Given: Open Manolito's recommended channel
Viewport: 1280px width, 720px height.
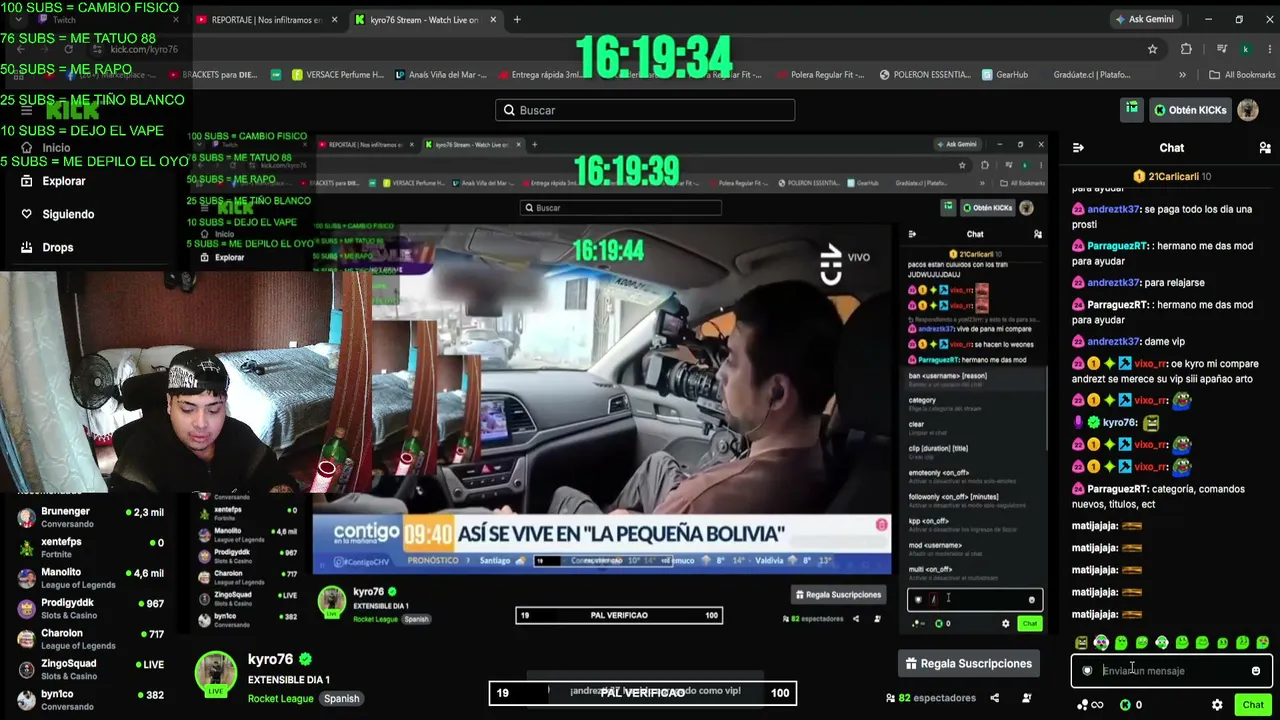Looking at the screenshot, I should coord(91,578).
